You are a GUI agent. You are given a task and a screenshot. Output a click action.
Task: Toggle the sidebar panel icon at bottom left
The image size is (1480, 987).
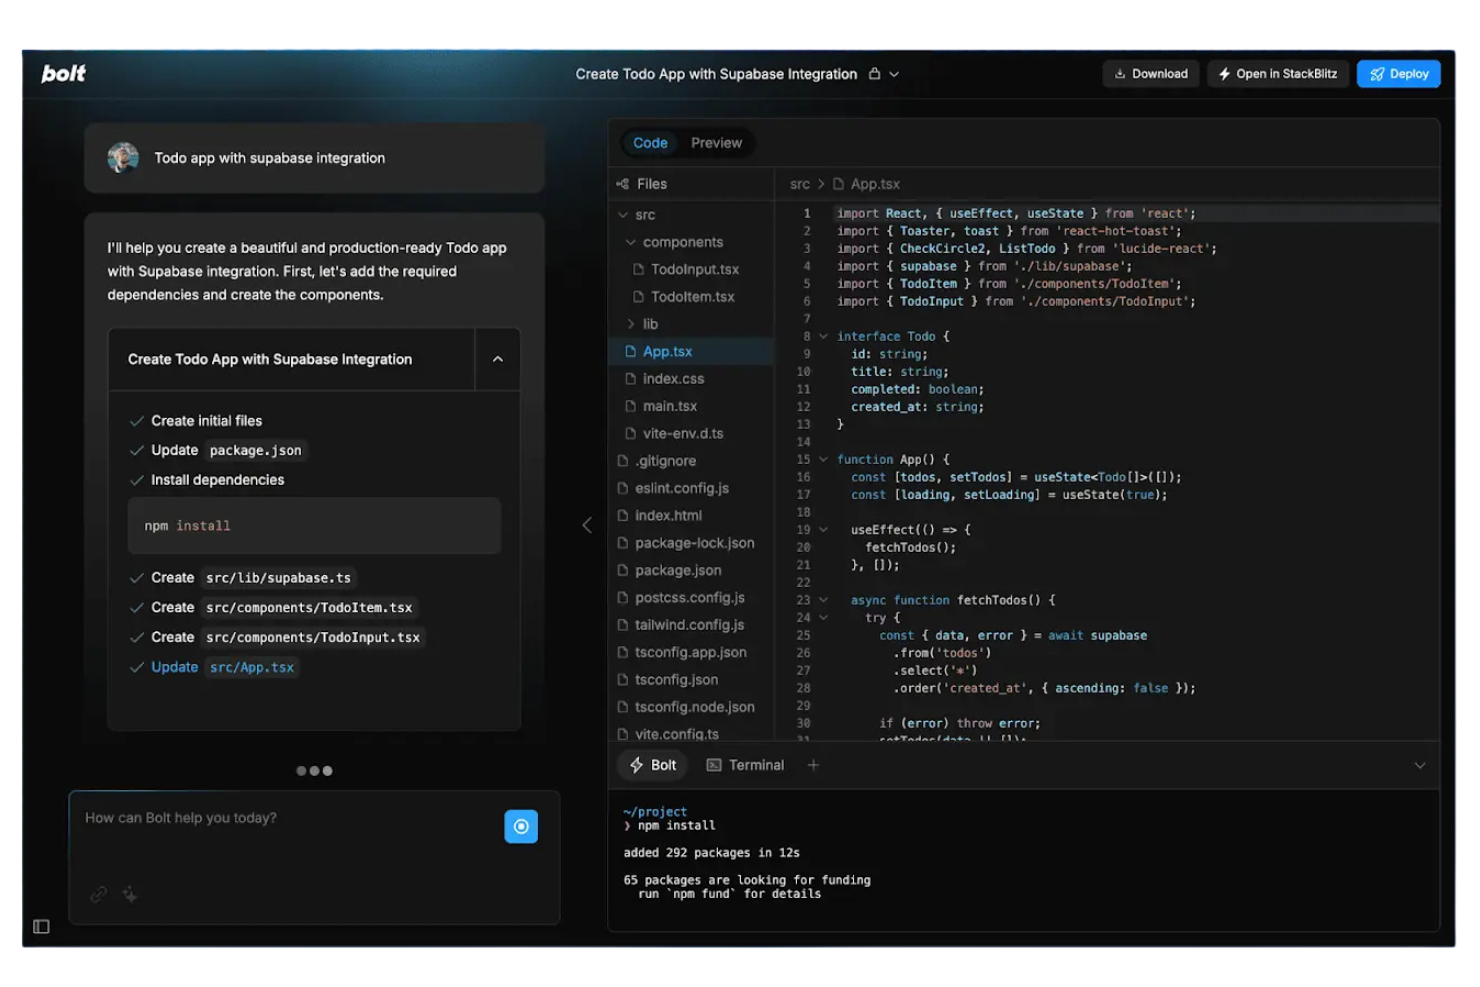(x=41, y=926)
